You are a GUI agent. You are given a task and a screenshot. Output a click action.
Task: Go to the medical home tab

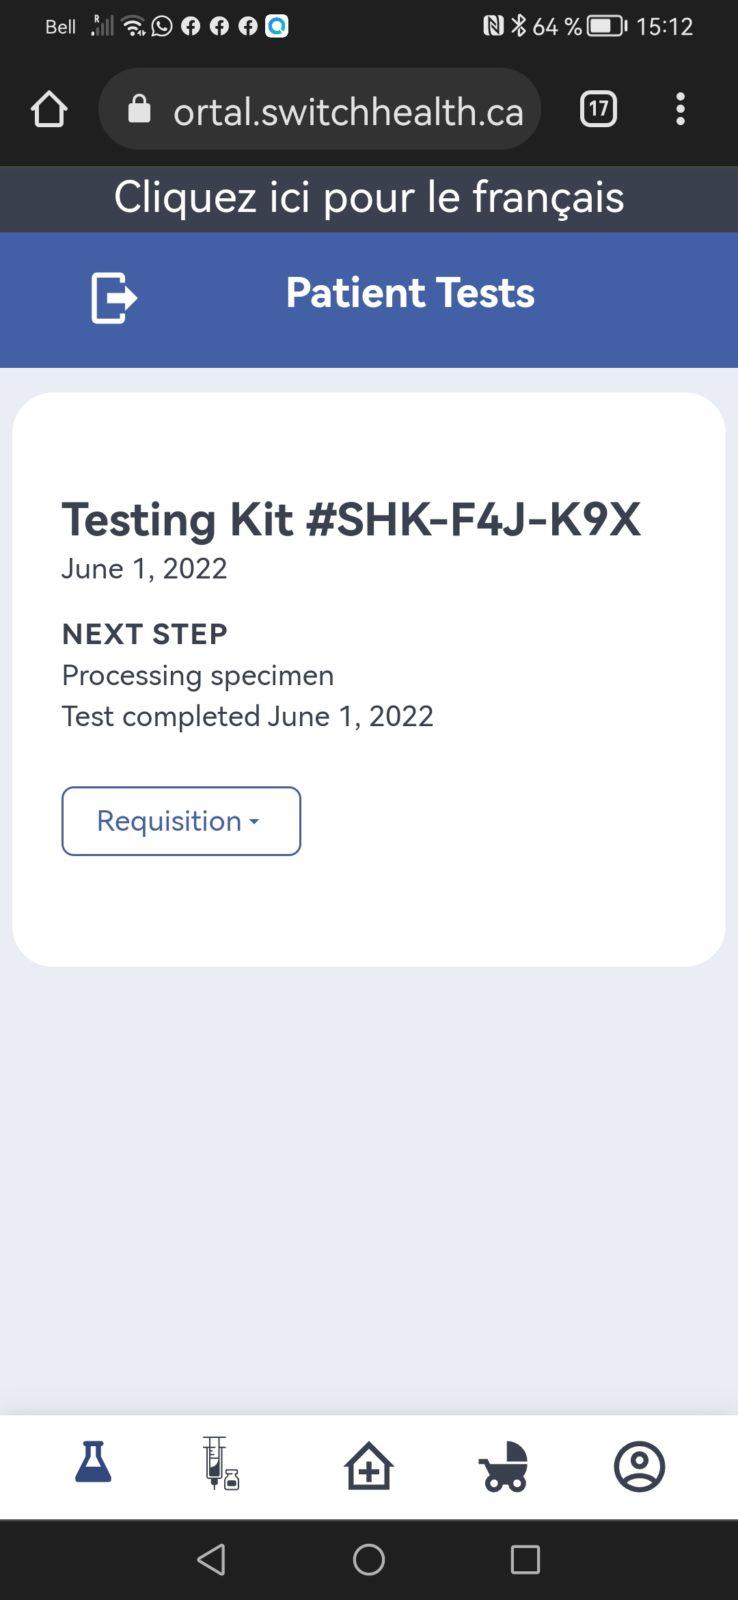click(x=369, y=1466)
